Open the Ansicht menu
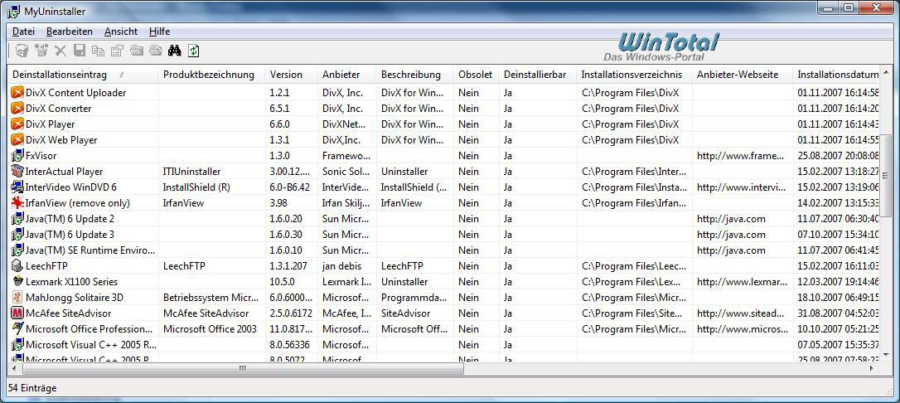The width and height of the screenshot is (900, 403). click(x=121, y=32)
